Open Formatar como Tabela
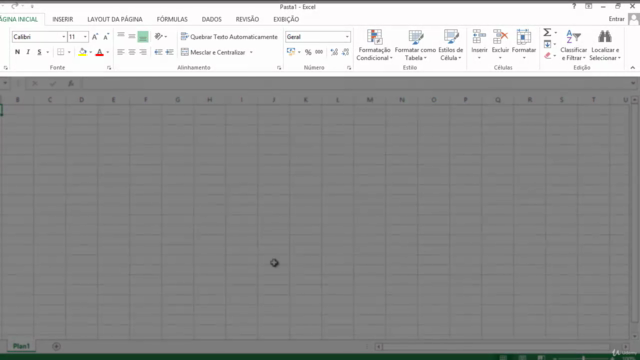The height and width of the screenshot is (360, 640). [416, 45]
